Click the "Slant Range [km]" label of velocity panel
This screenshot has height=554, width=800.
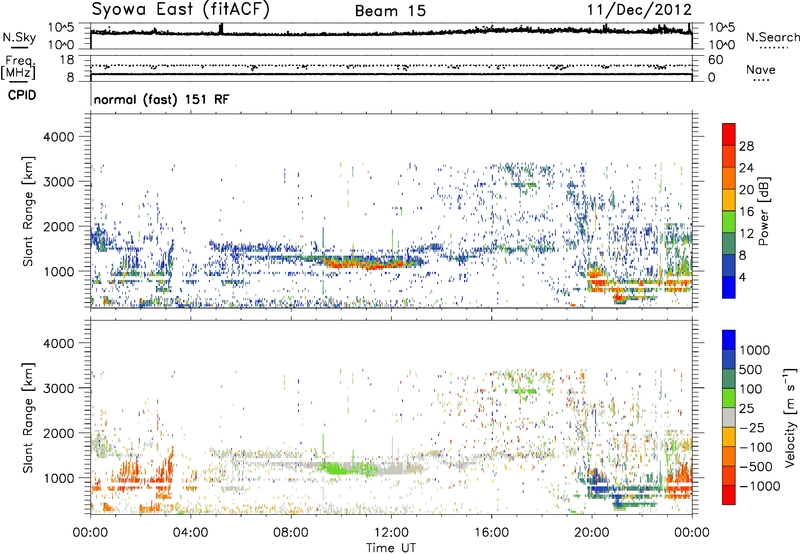(x=28, y=418)
